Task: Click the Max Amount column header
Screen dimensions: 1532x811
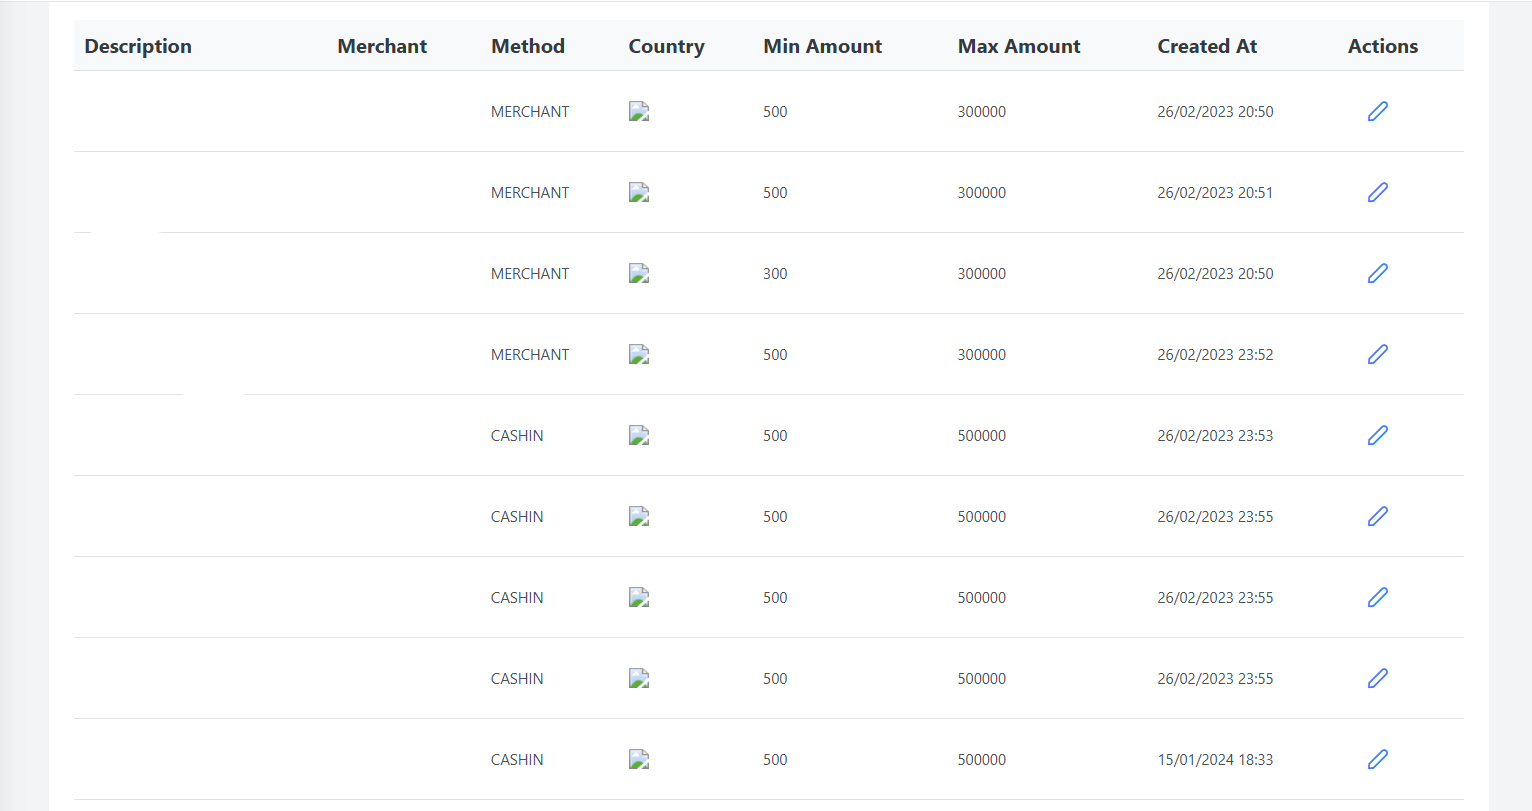Action: coord(1019,46)
